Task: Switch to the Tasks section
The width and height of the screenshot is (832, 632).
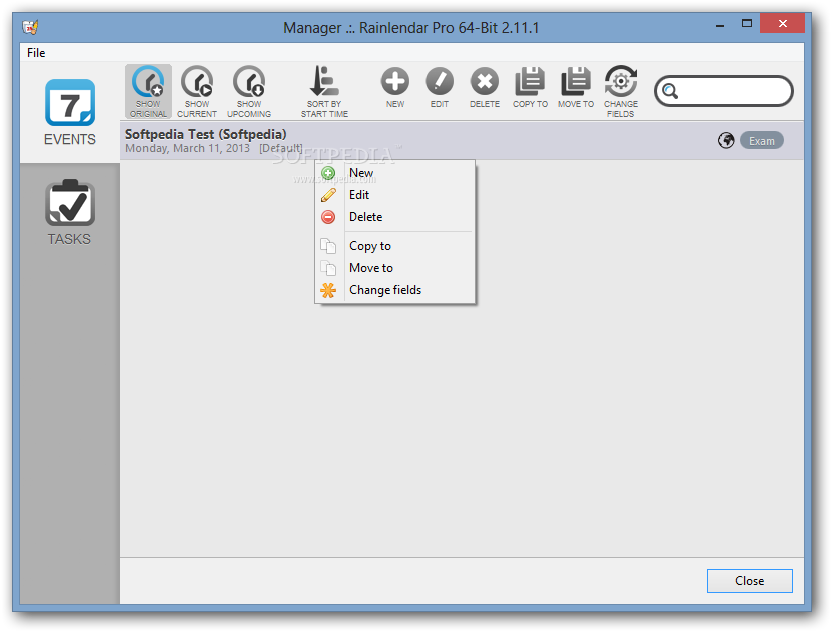Action: (70, 212)
